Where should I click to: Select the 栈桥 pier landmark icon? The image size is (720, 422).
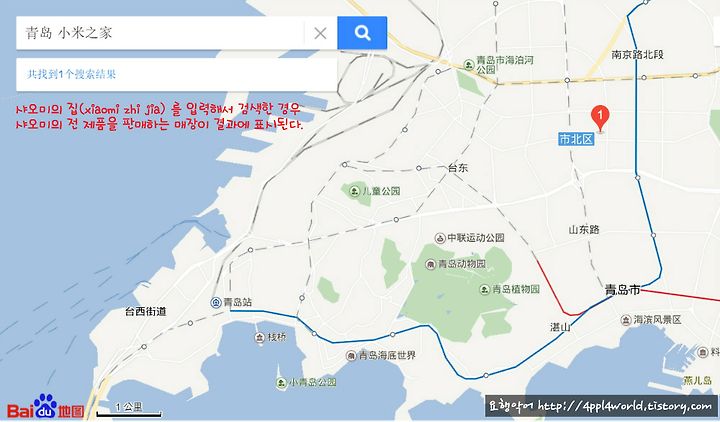tap(259, 338)
